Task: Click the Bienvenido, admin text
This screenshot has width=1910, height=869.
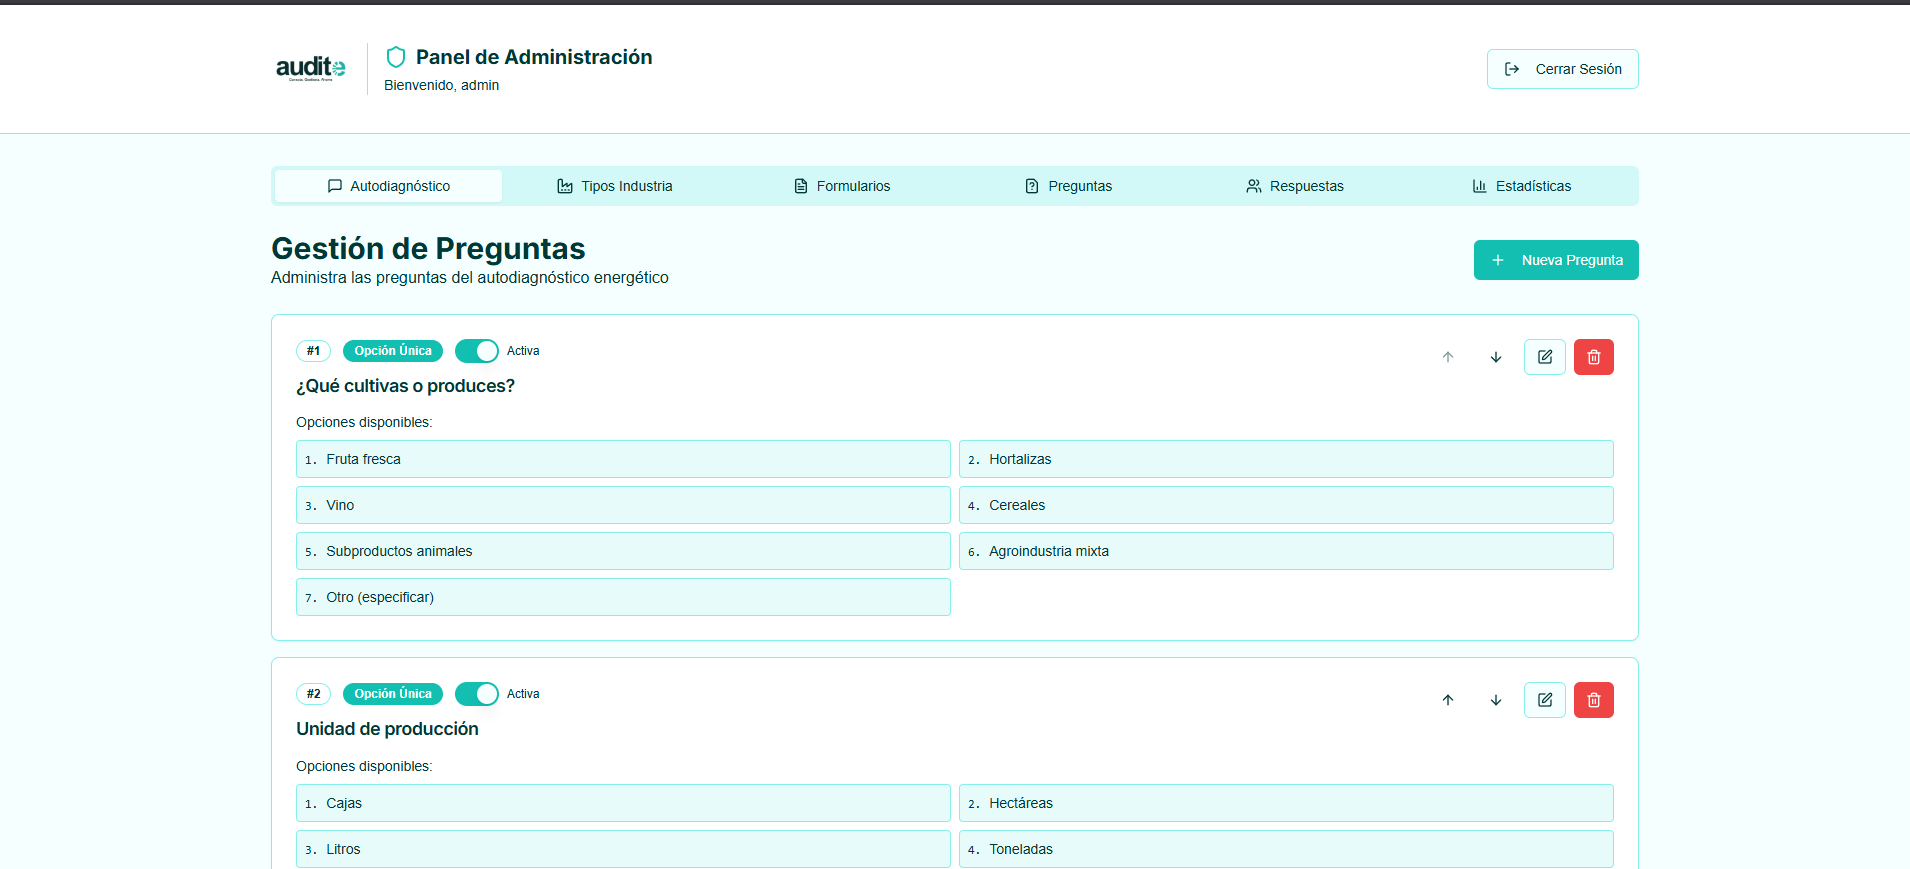Action: (441, 85)
